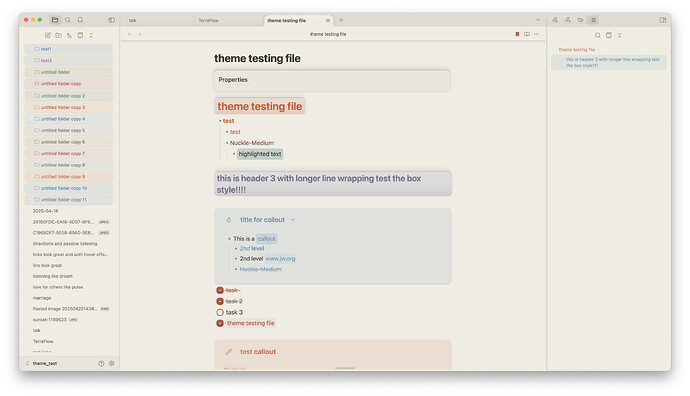Open the sunset-1189623 image file
690x396 pixels.
(50, 320)
